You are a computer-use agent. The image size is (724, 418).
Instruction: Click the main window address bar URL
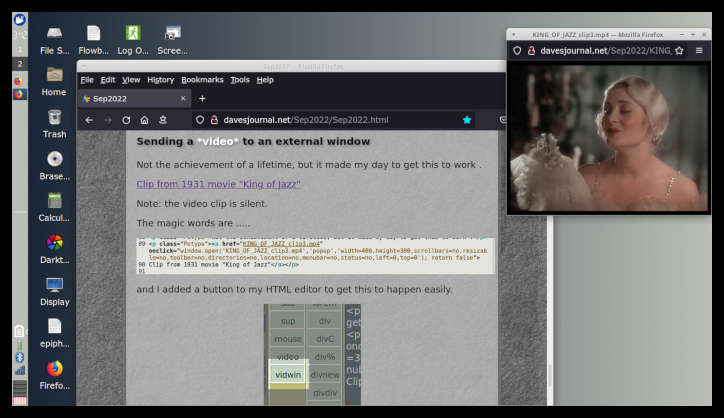pos(305,120)
